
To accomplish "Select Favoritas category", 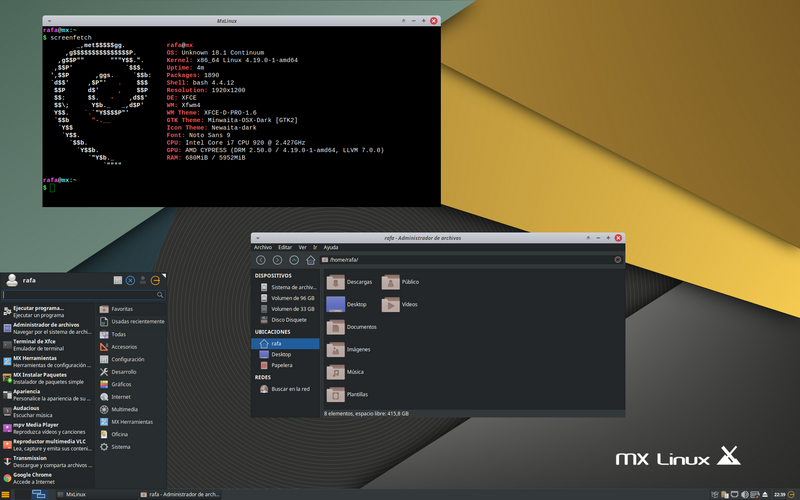I will (131, 309).
